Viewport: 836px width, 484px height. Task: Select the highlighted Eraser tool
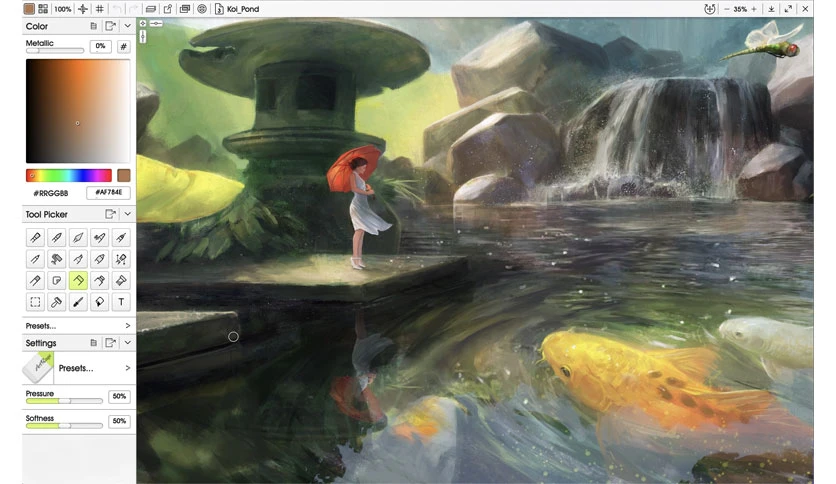pos(78,280)
